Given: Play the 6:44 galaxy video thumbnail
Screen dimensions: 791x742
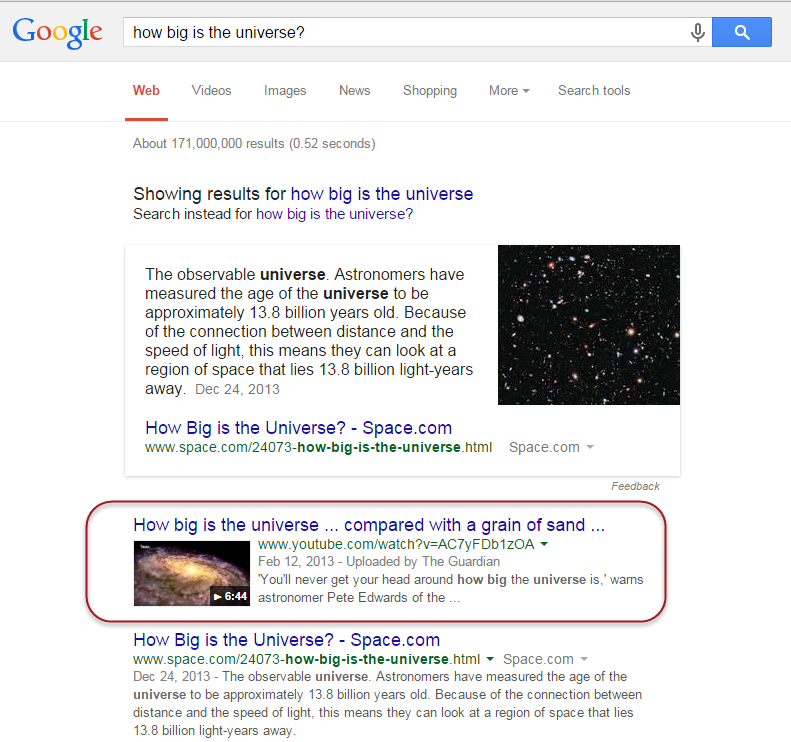Looking at the screenshot, I should pyautogui.click(x=192, y=573).
